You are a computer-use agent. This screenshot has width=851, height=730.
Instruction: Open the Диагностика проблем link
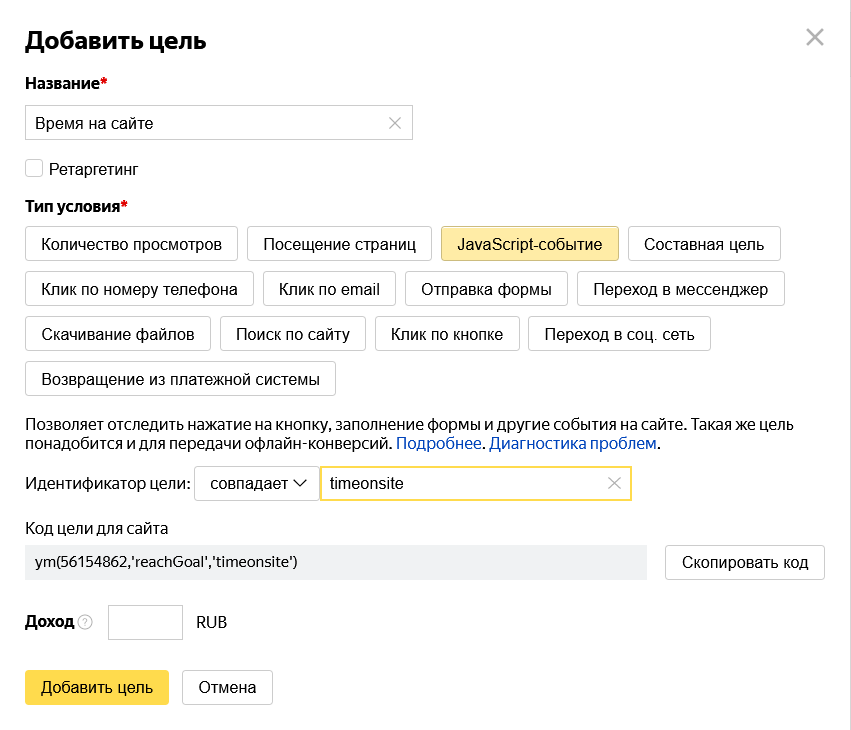[x=572, y=443]
